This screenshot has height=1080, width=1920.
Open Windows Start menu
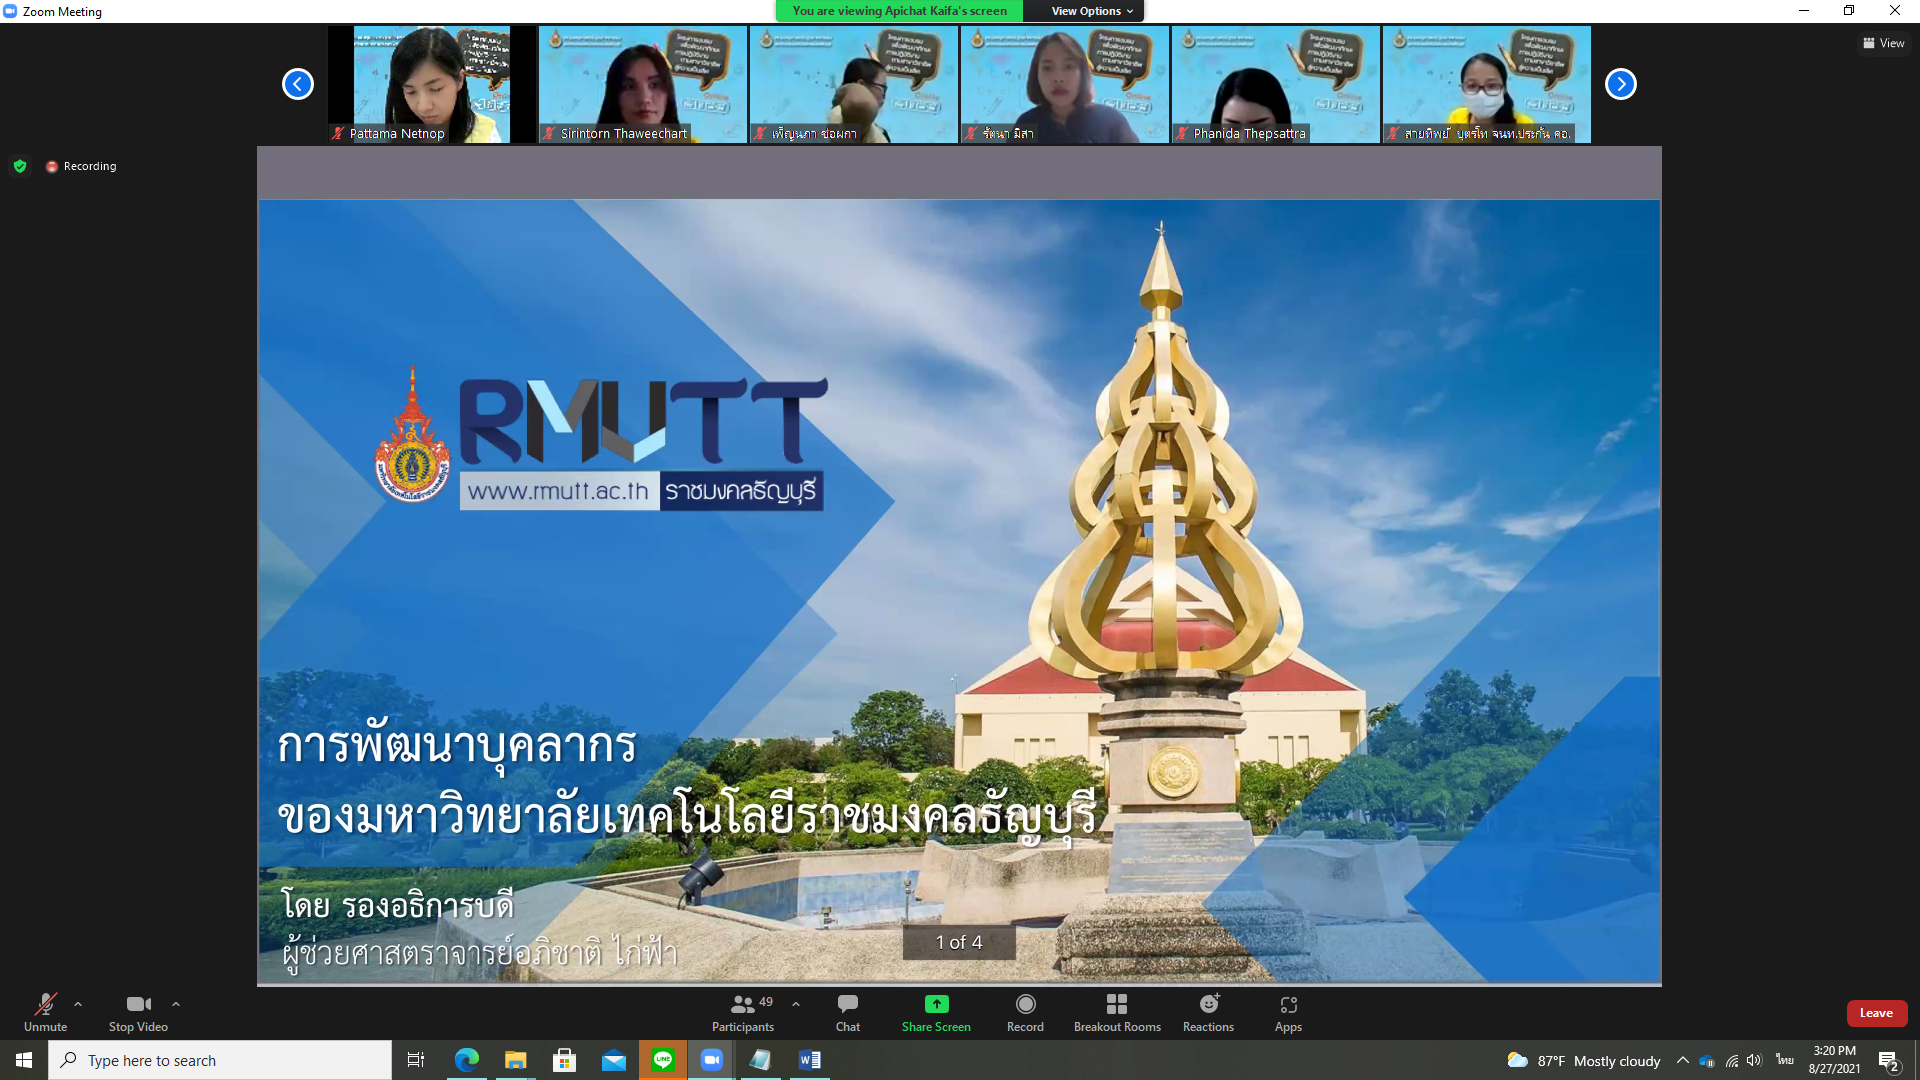click(24, 1060)
